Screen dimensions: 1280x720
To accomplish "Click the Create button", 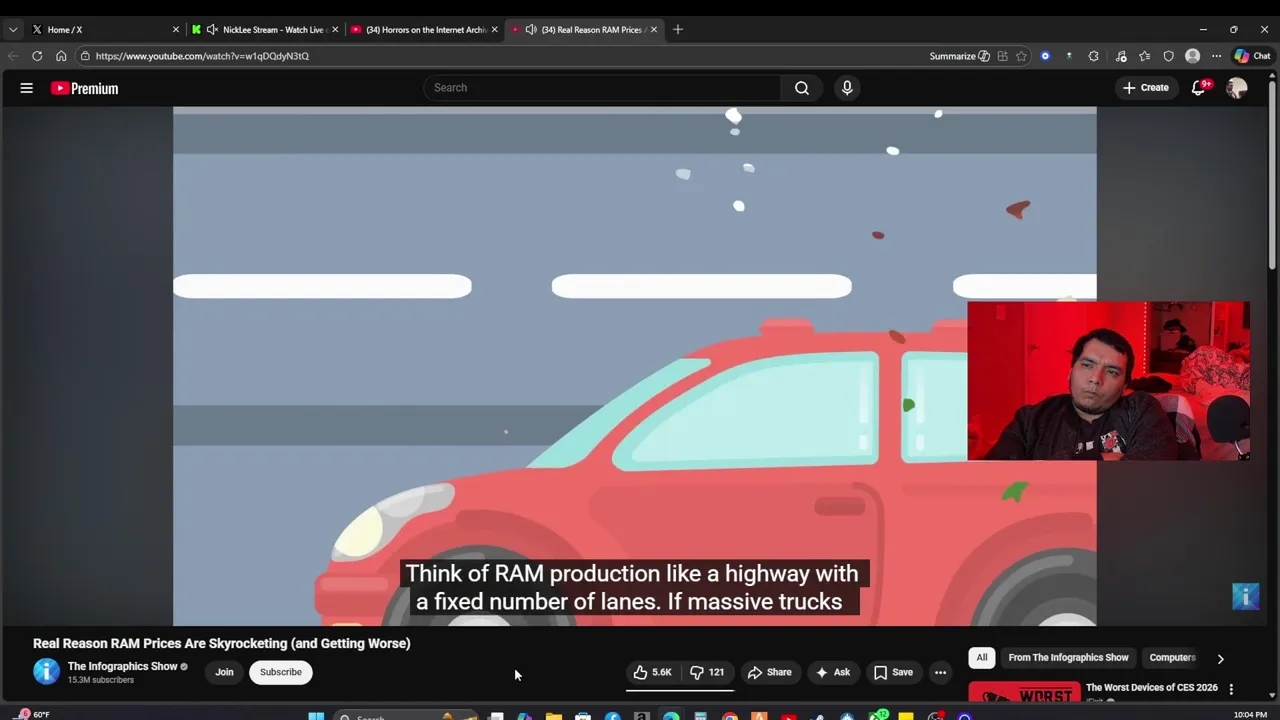I will click(x=1145, y=88).
